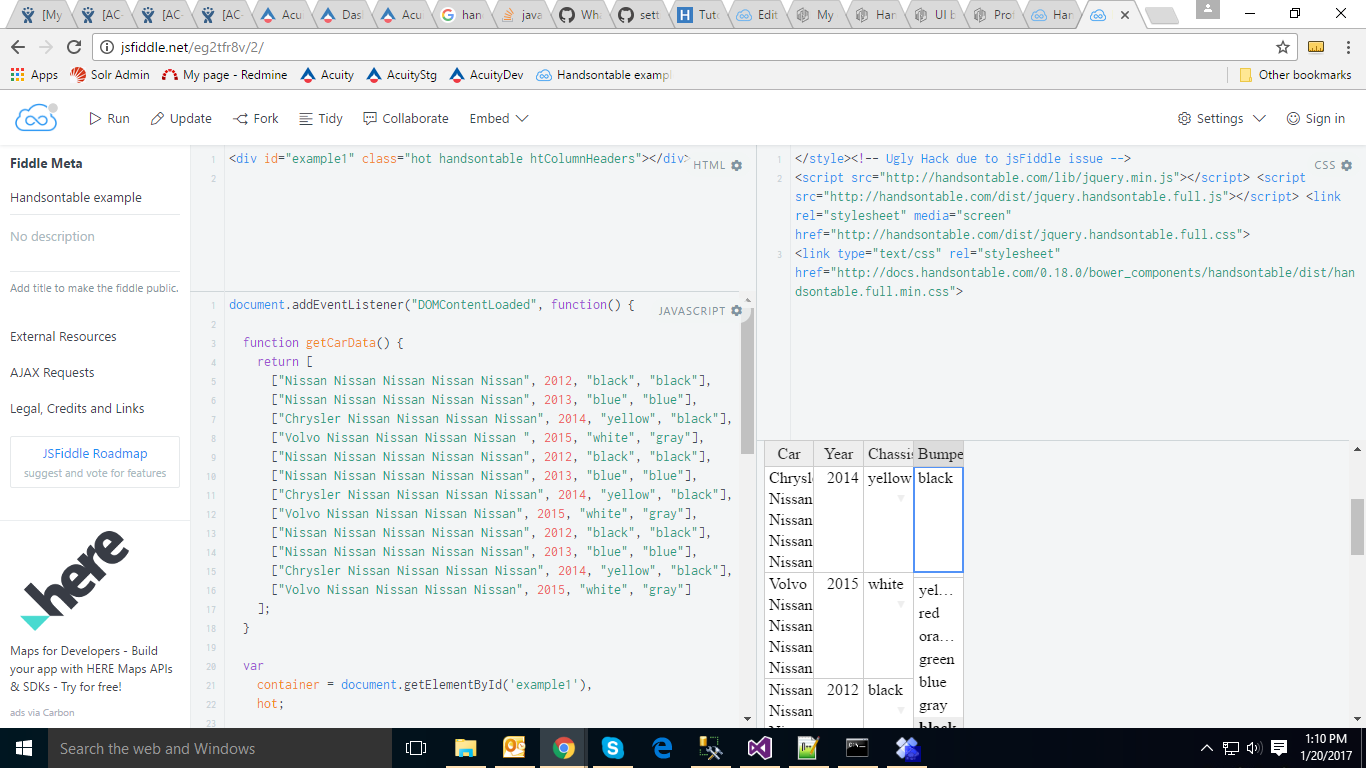This screenshot has width=1366, height=768.
Task: Click the result pane vertical scrollbar
Action: click(1357, 527)
